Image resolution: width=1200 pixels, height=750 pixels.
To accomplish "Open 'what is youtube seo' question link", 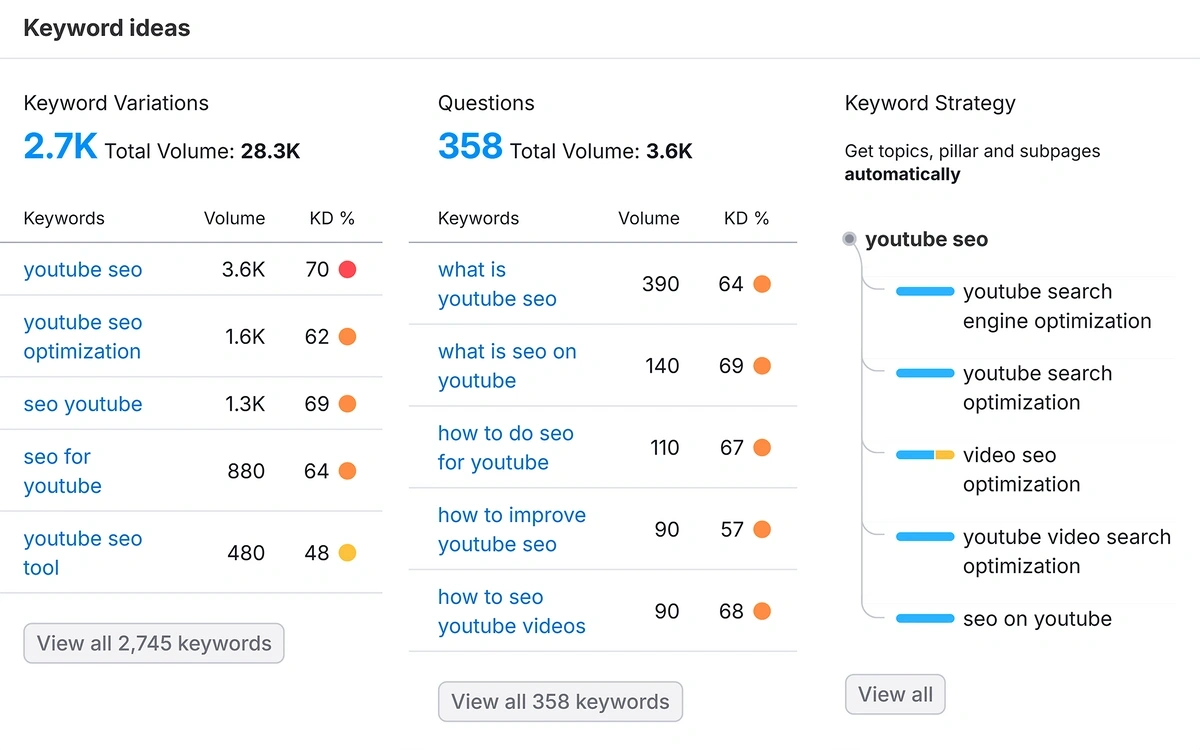I will tap(497, 284).
